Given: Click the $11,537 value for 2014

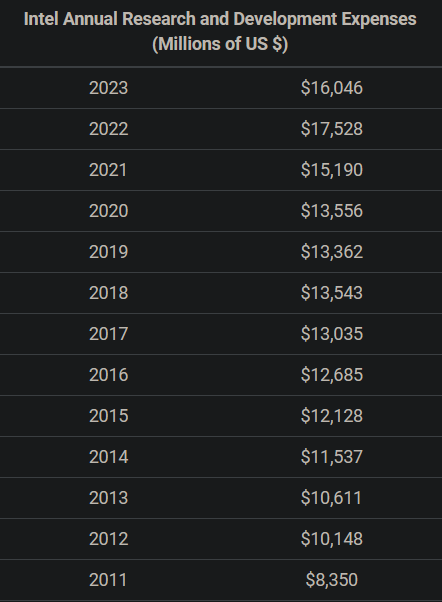Looking at the screenshot, I should click(x=332, y=457).
